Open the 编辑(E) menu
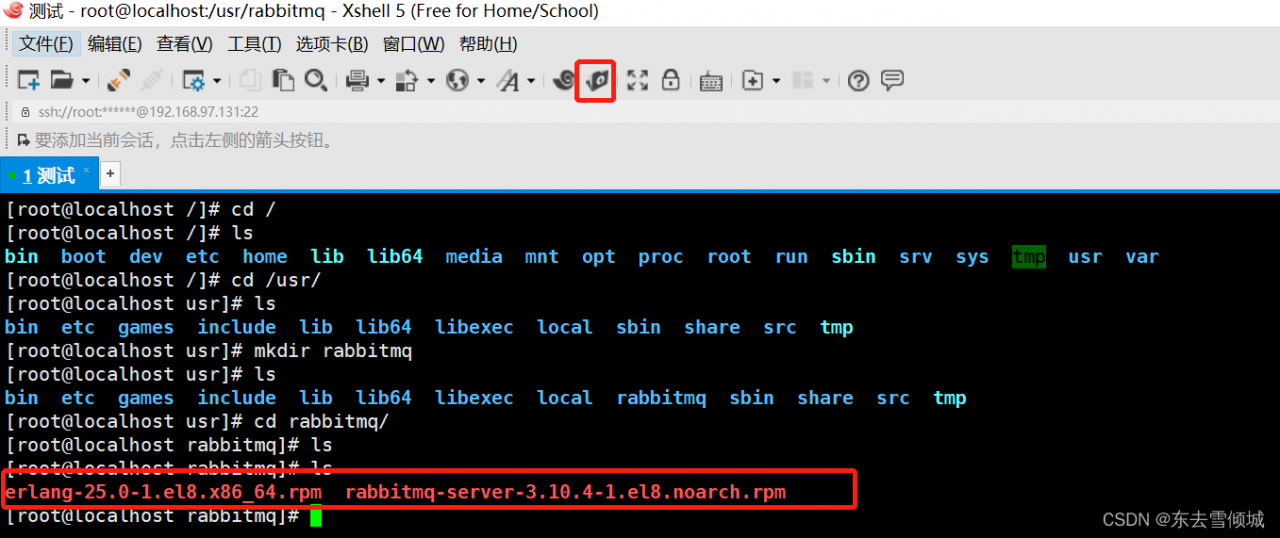 point(115,44)
